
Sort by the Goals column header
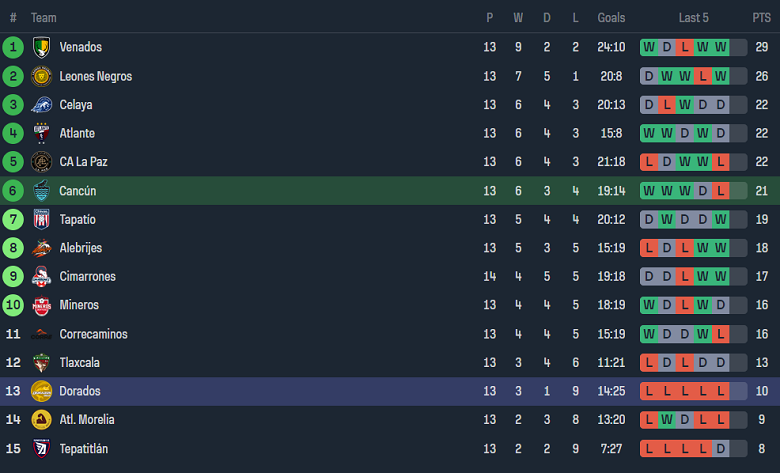pyautogui.click(x=611, y=18)
